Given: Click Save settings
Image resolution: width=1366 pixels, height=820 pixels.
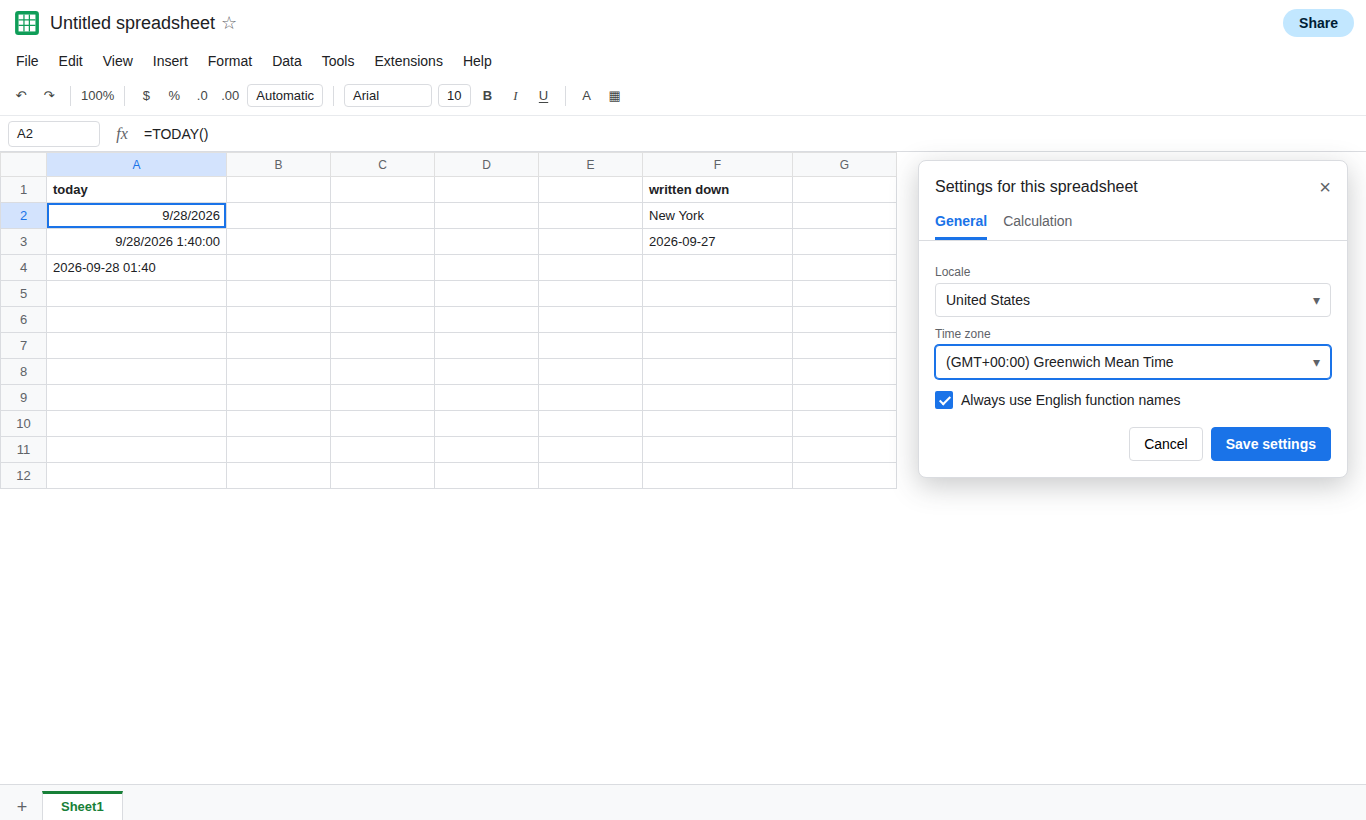Looking at the screenshot, I should pos(1271,444).
